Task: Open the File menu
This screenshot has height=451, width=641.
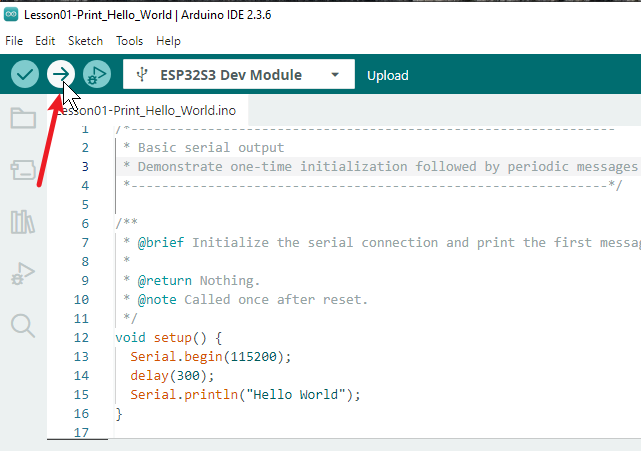Action: click(14, 41)
